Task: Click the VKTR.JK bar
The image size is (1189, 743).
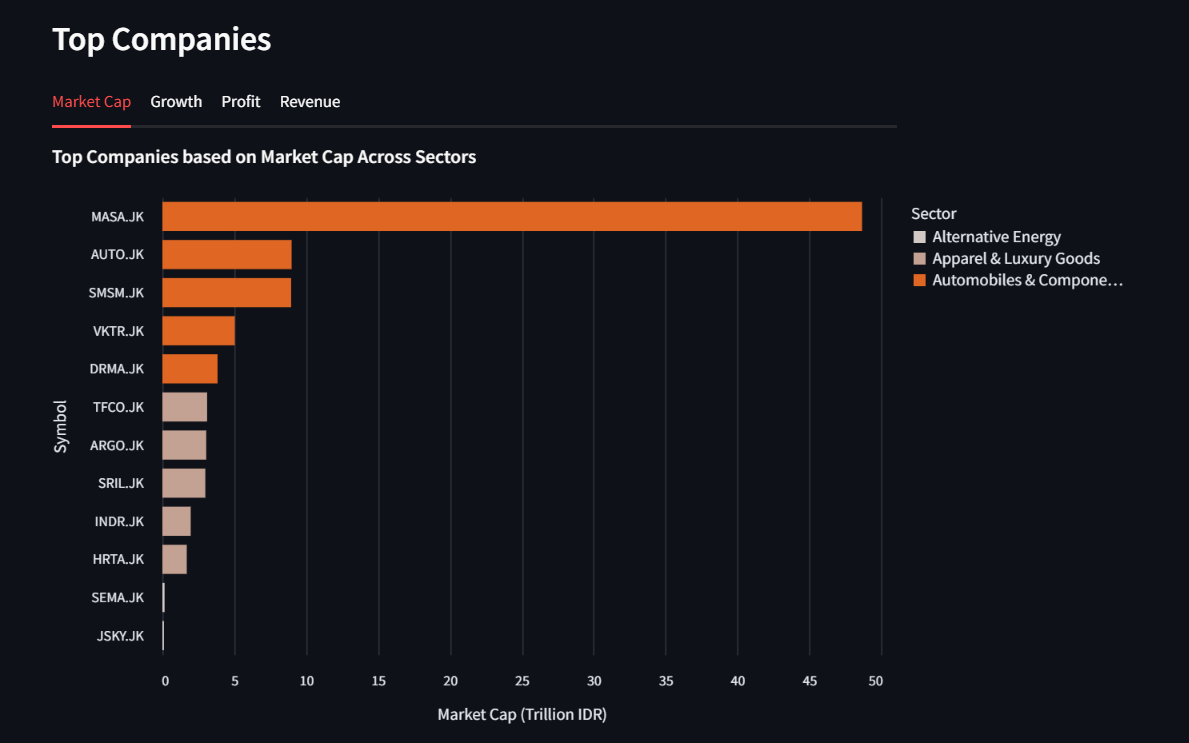Action: point(198,330)
